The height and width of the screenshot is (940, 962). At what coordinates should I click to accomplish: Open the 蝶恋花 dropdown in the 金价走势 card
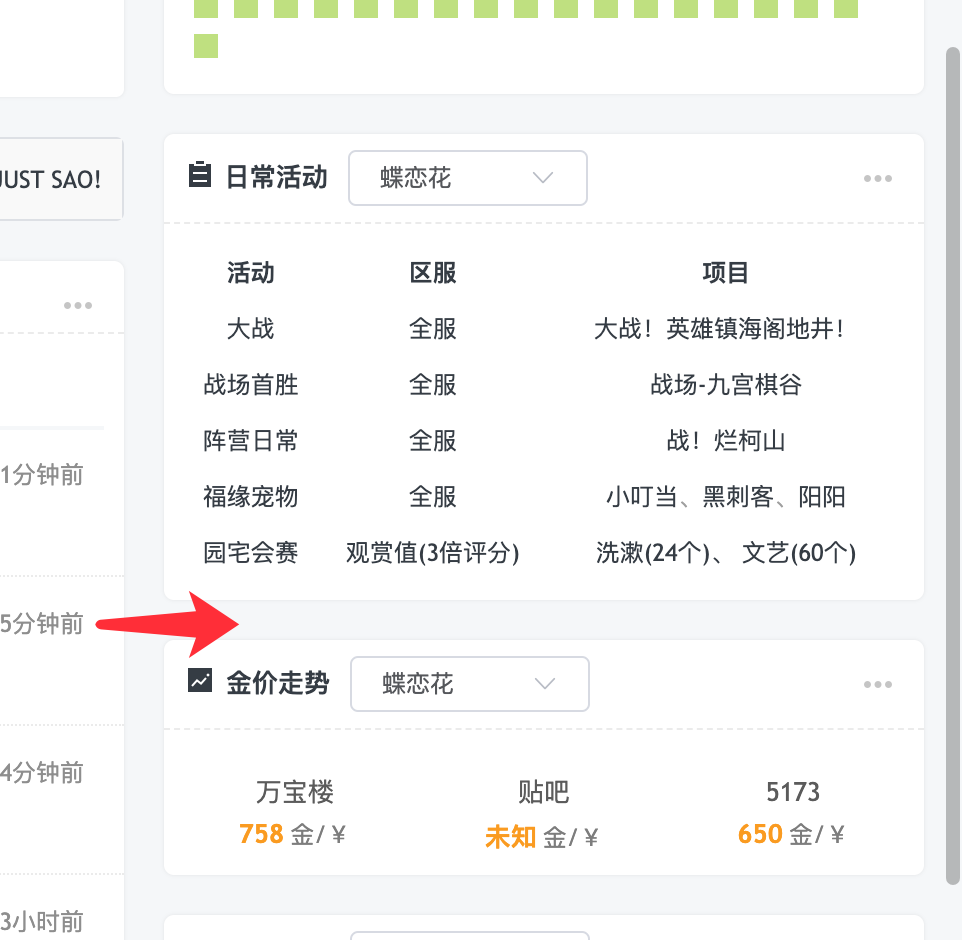pos(469,683)
